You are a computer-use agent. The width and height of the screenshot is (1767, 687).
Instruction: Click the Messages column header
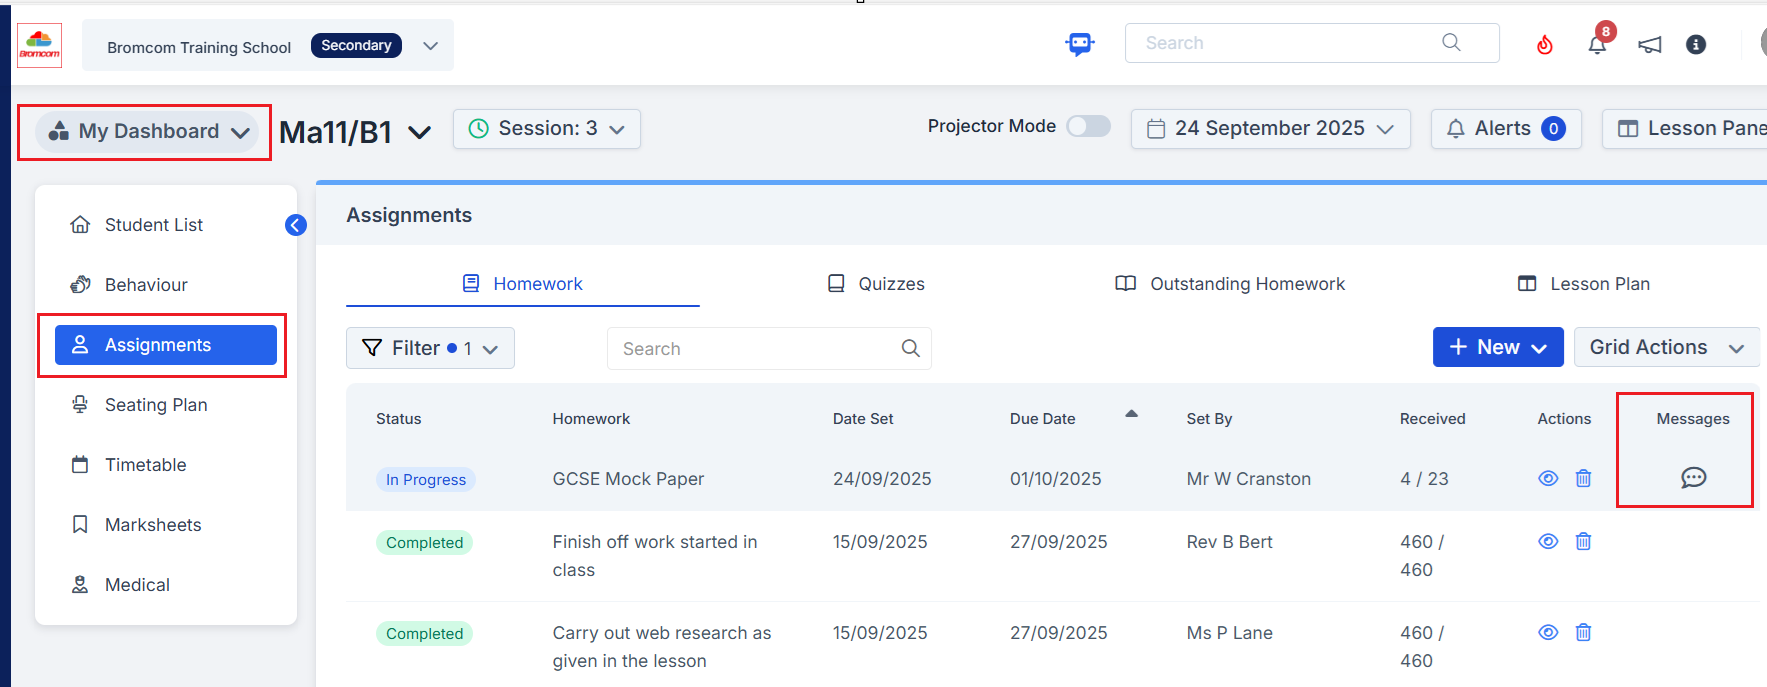pyautogui.click(x=1693, y=419)
